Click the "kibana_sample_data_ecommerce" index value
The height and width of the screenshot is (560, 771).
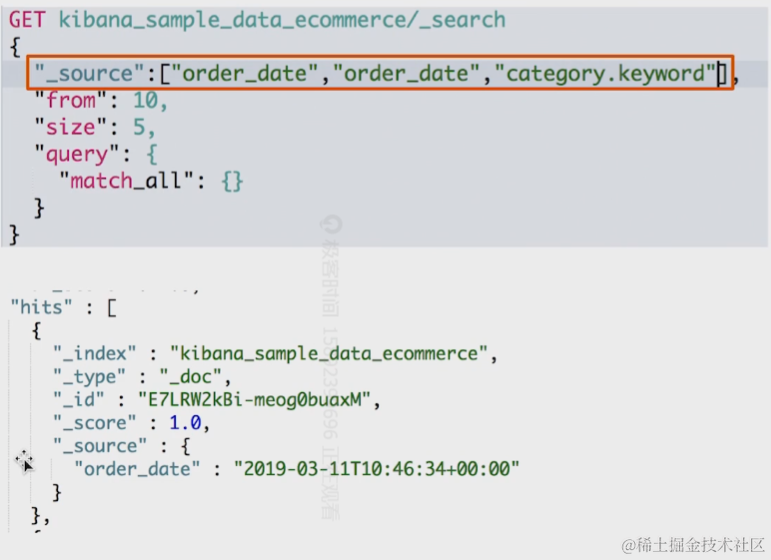329,354
